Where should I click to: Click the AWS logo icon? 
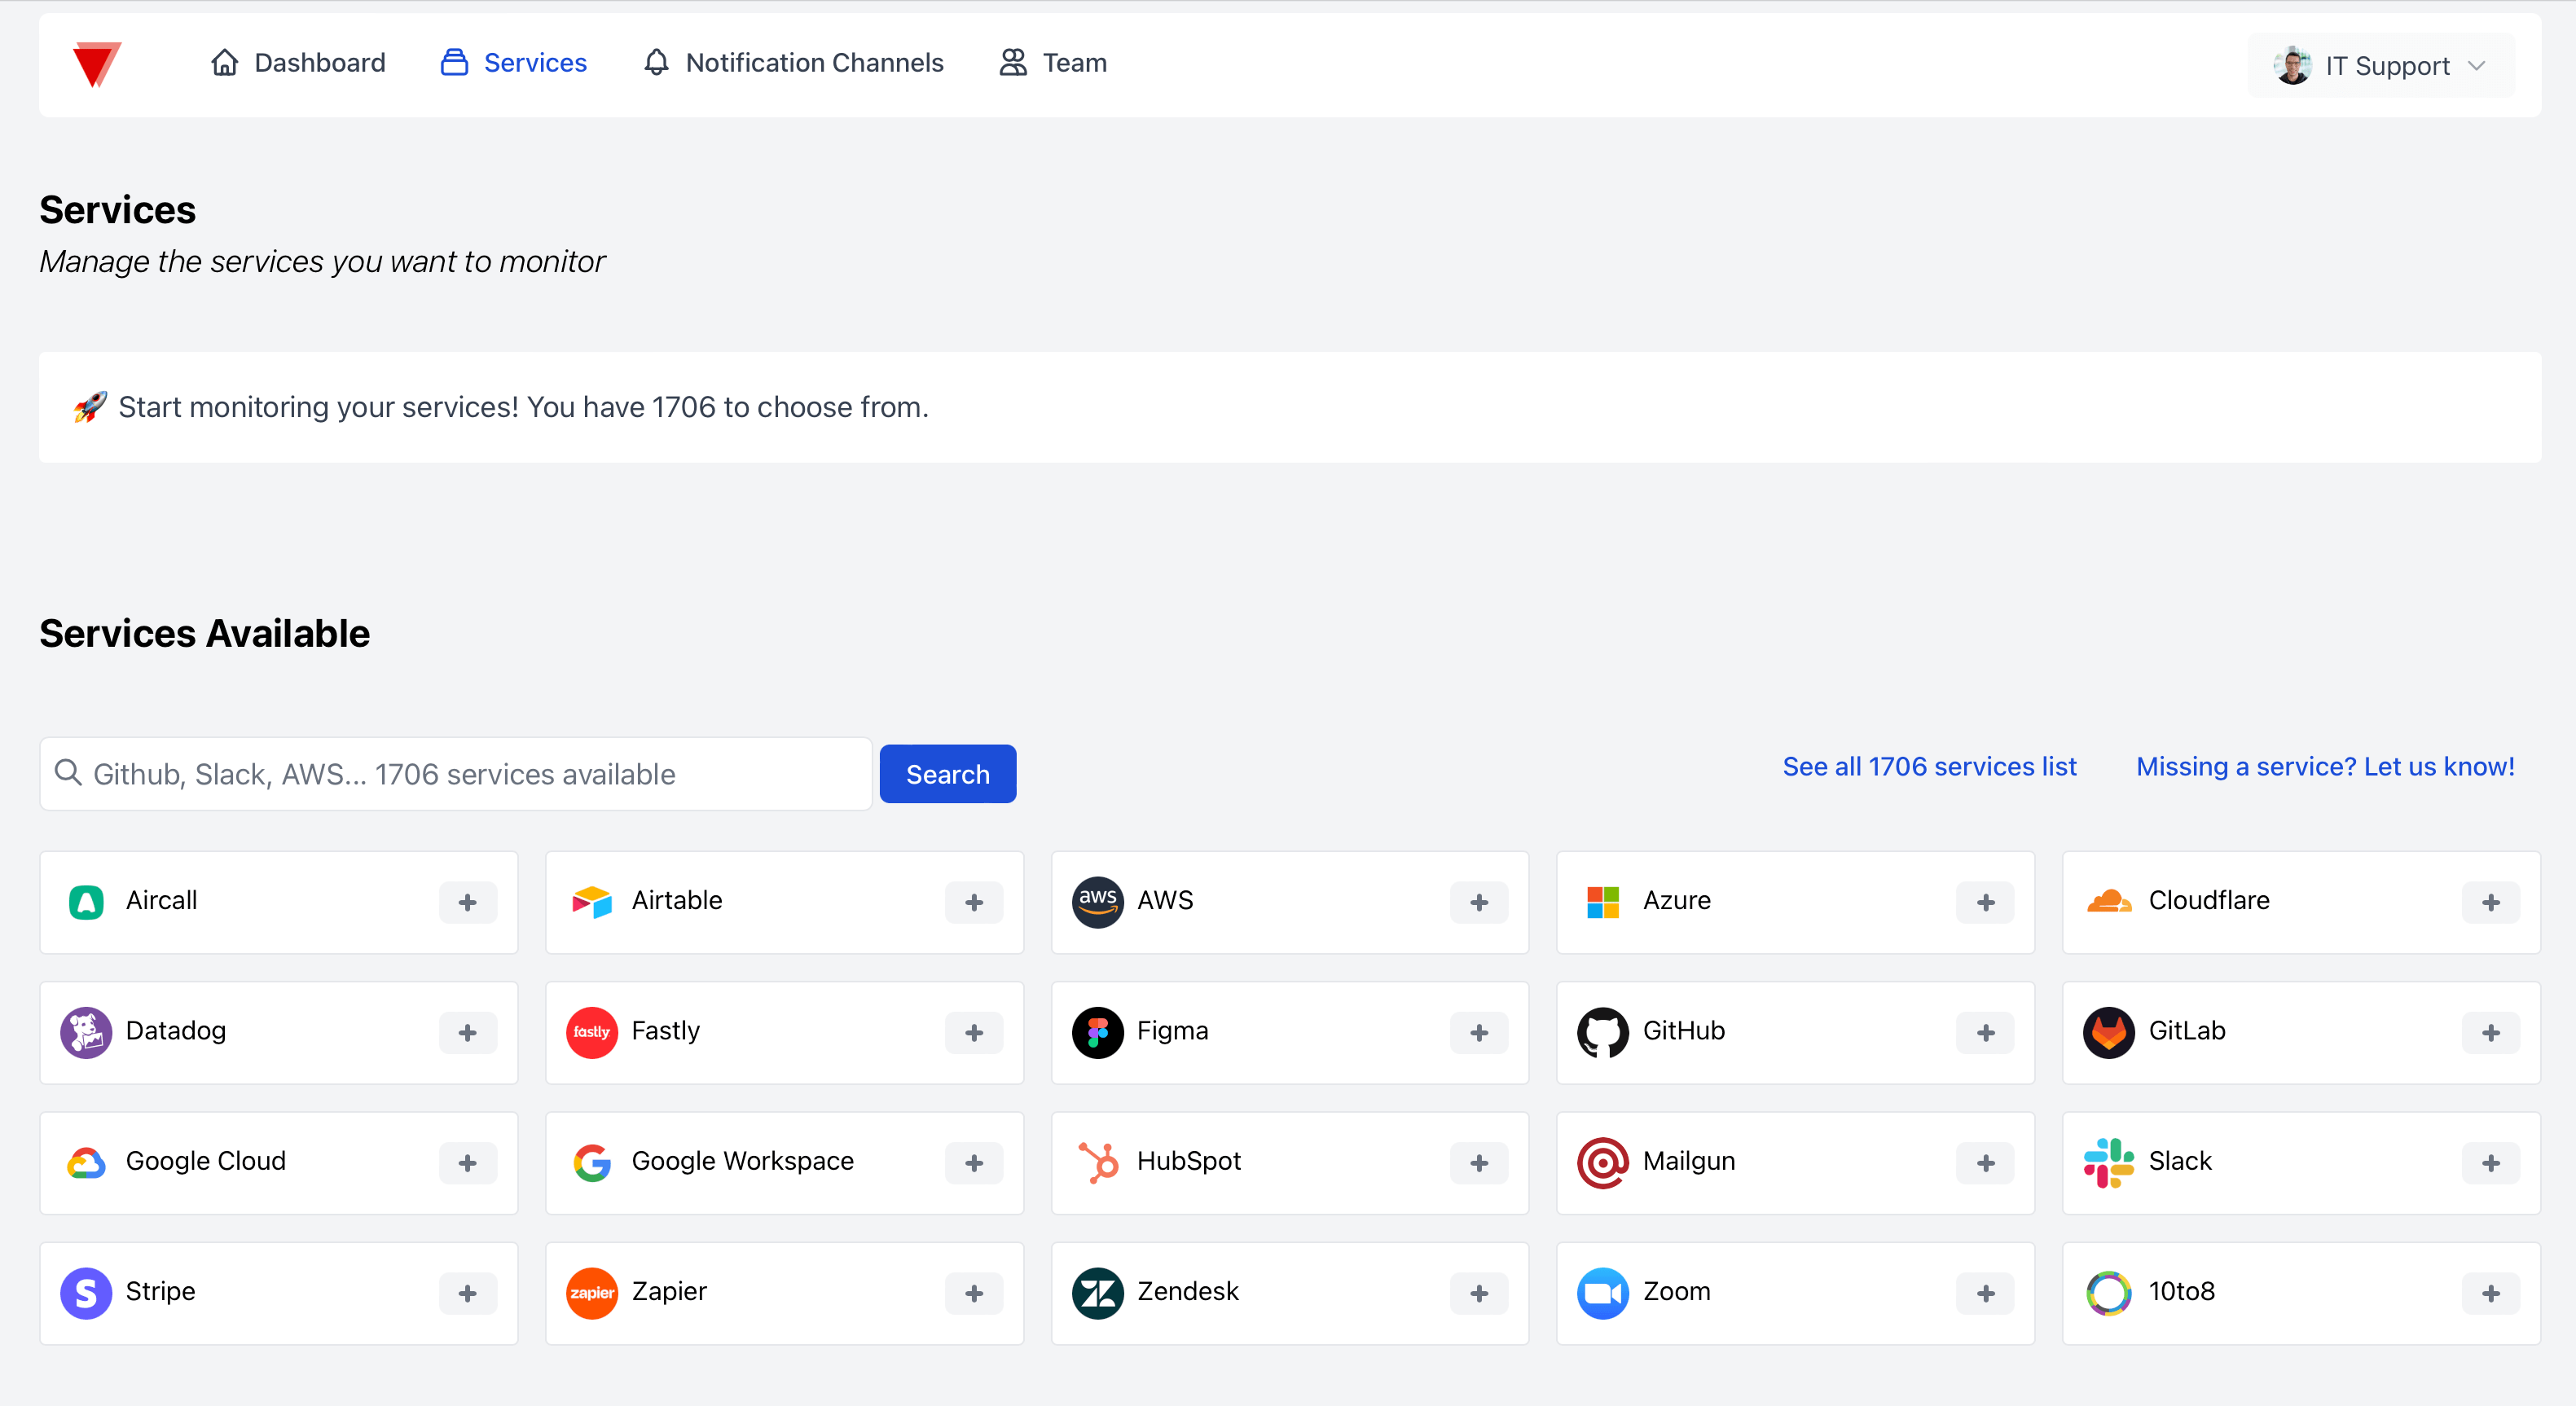click(x=1098, y=902)
